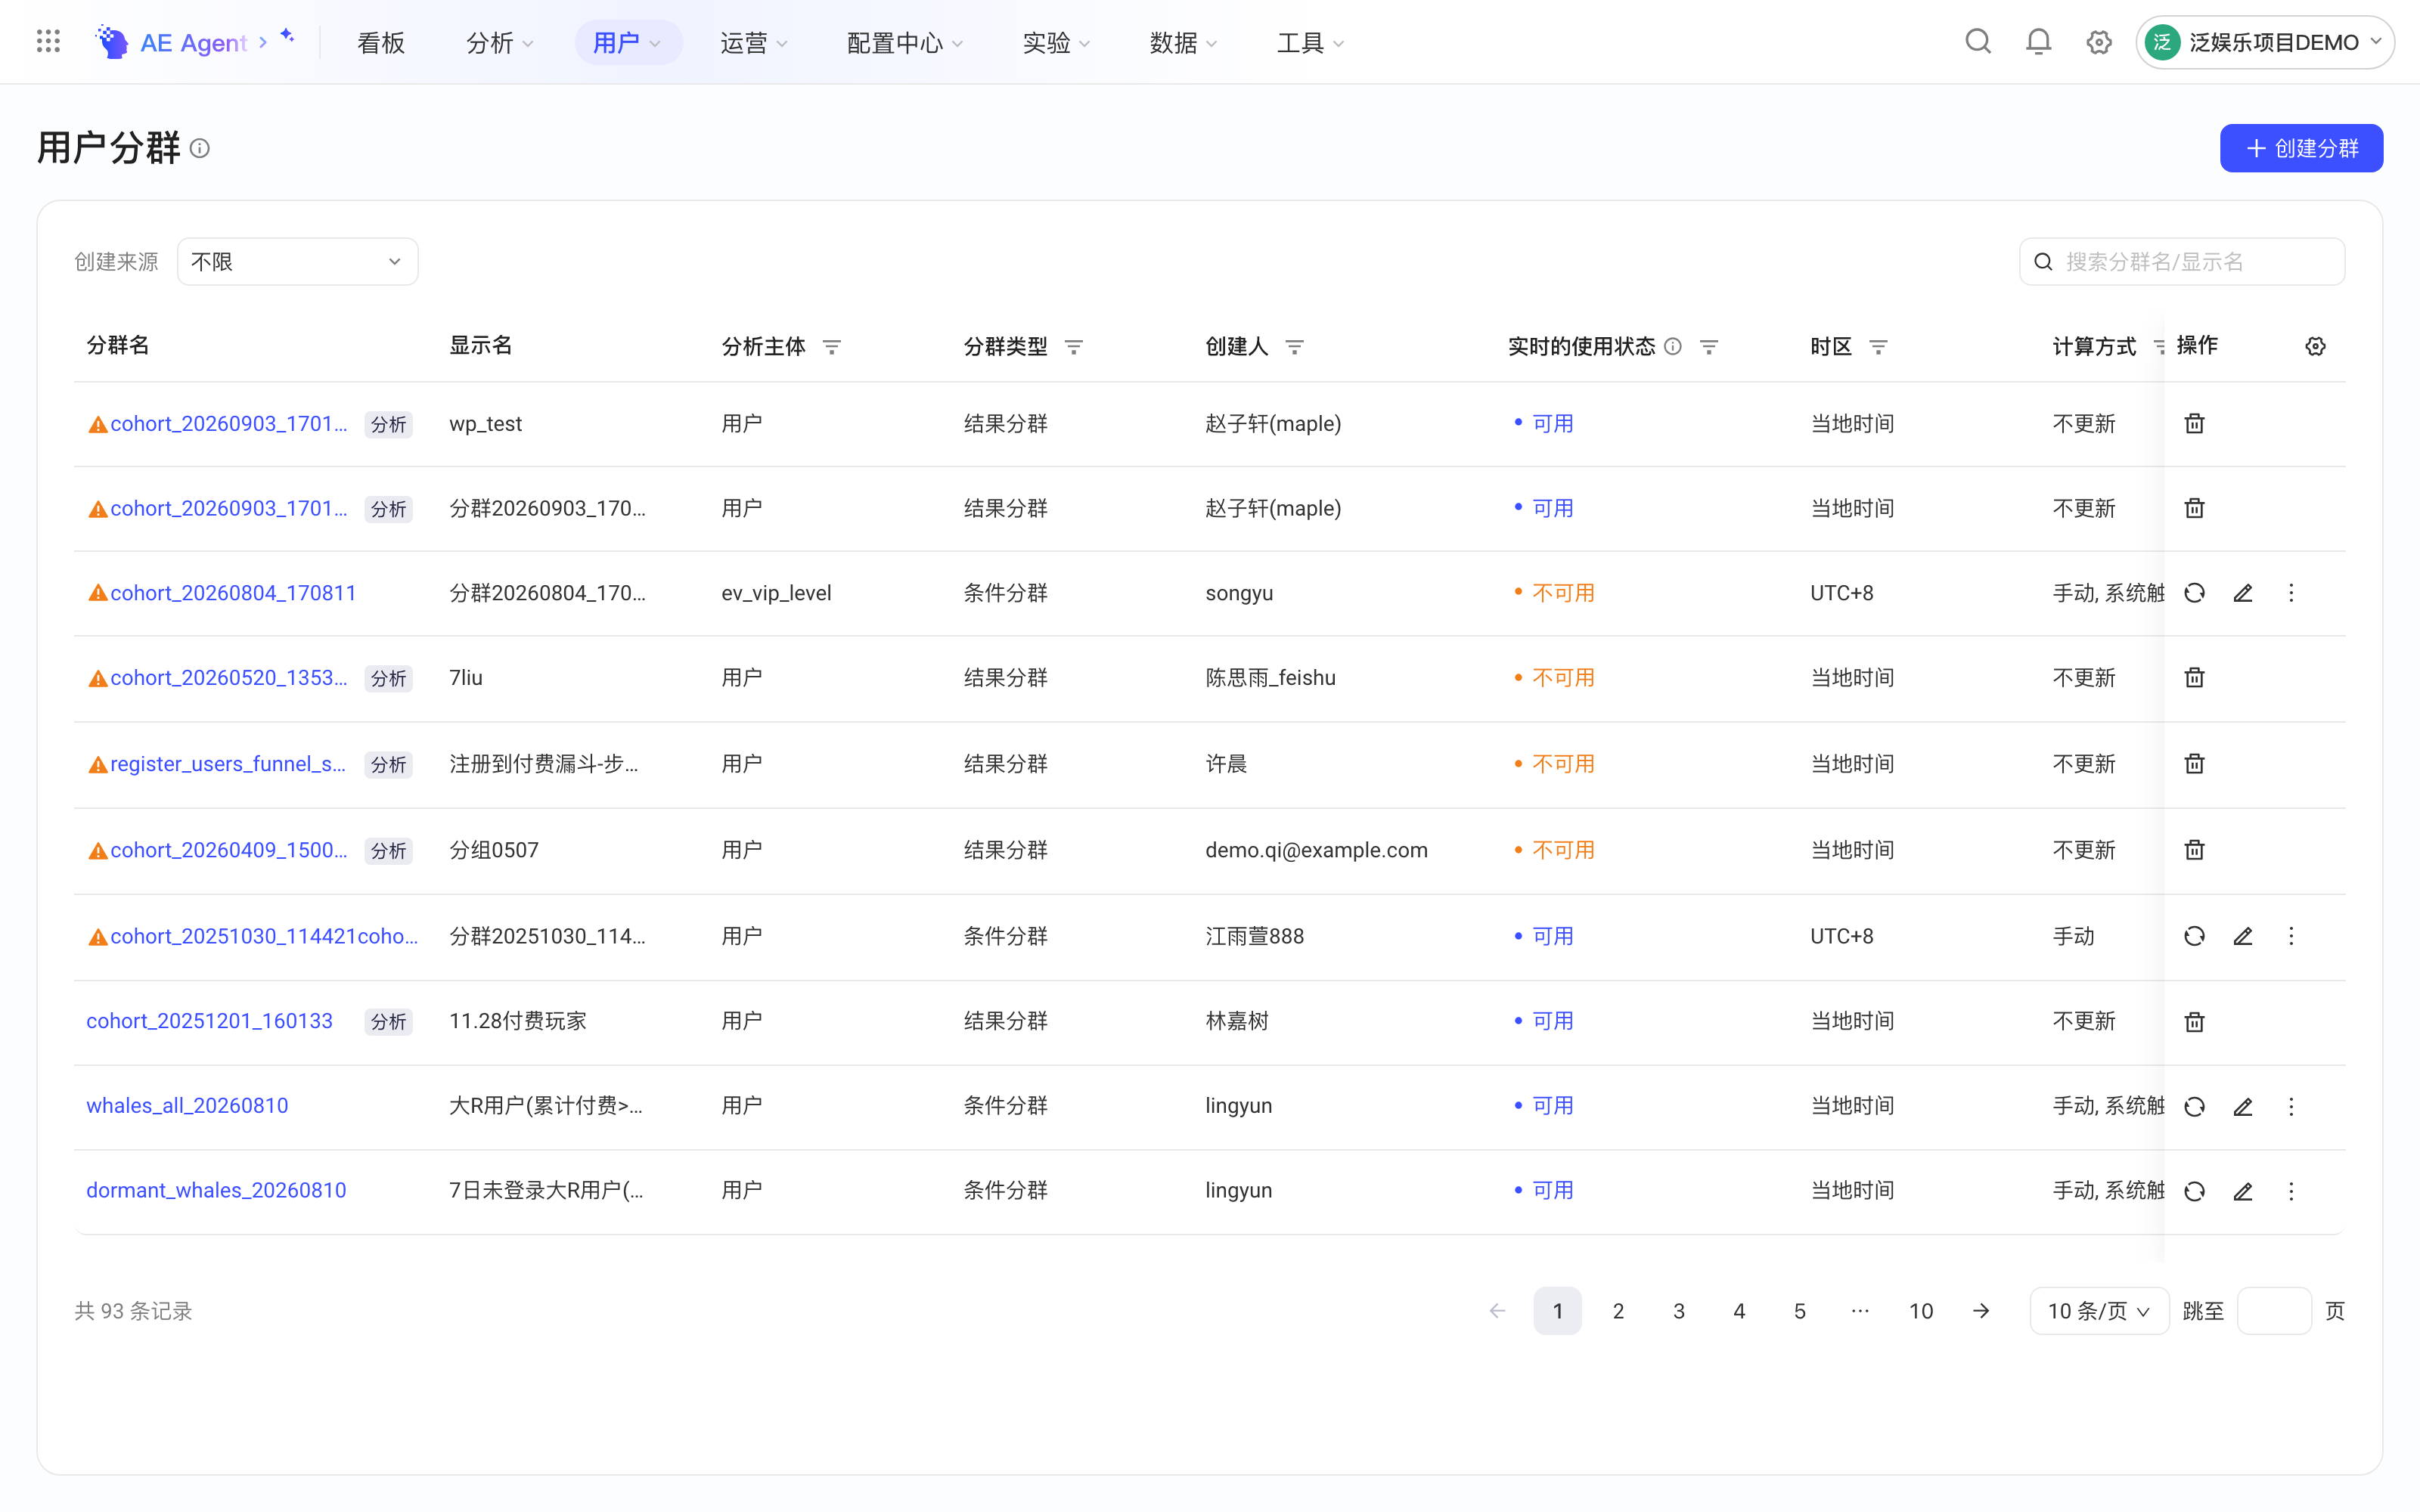Edit dormant_whales_20260810 cohort

coord(2243,1191)
